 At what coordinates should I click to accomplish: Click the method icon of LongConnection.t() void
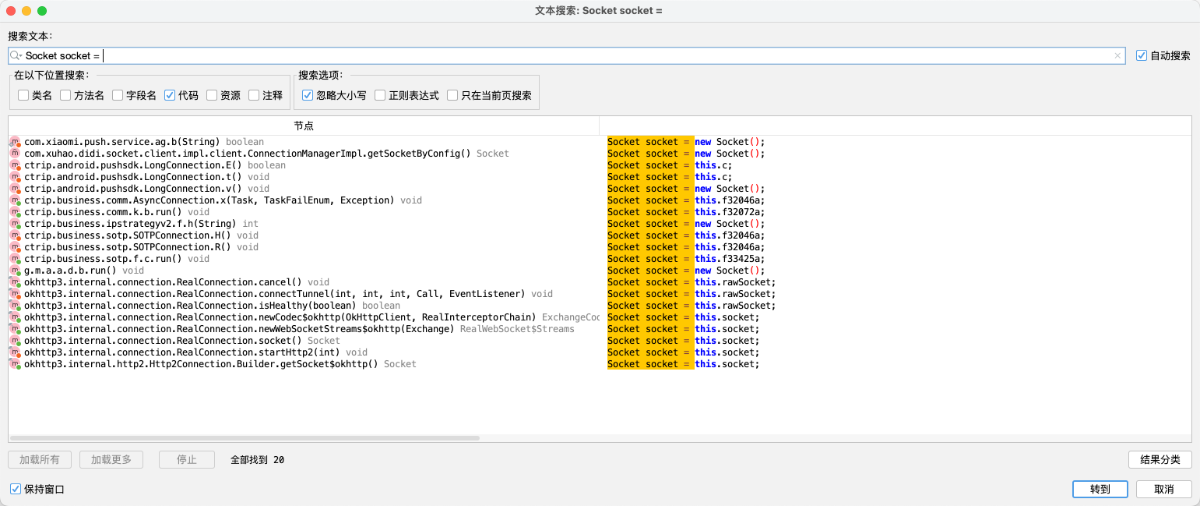coord(15,177)
